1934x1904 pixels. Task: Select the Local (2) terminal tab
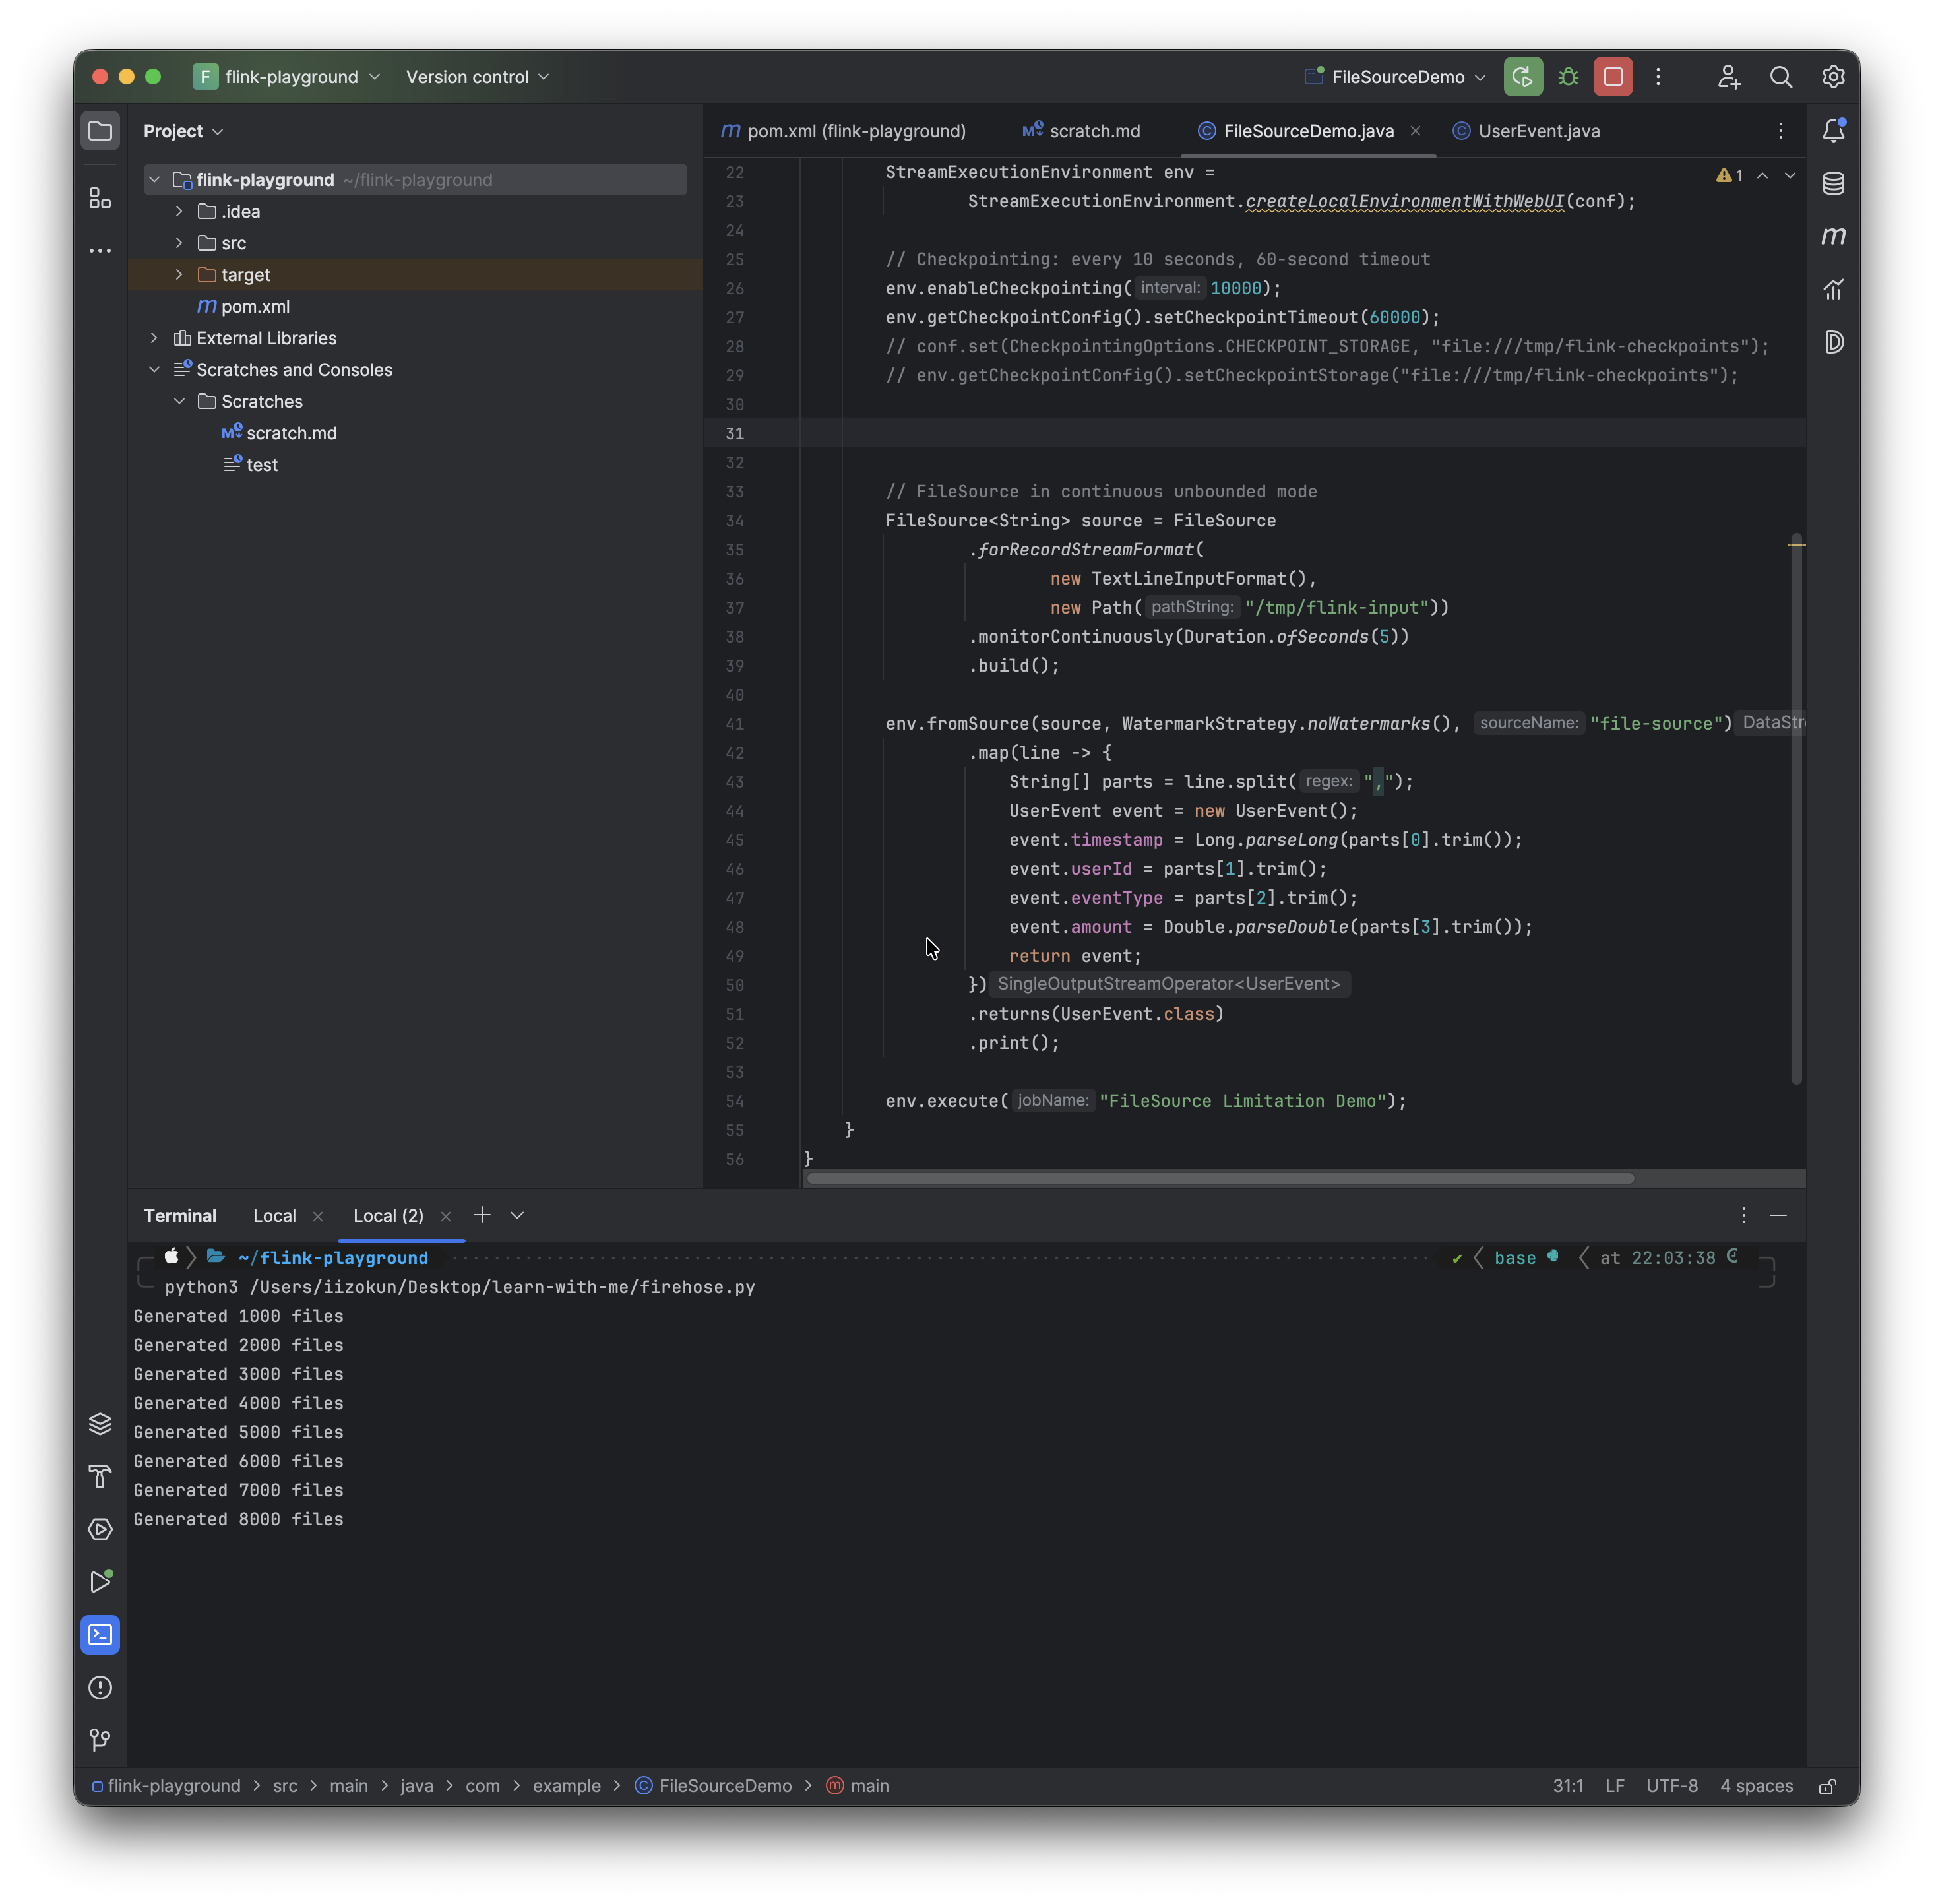pos(388,1215)
